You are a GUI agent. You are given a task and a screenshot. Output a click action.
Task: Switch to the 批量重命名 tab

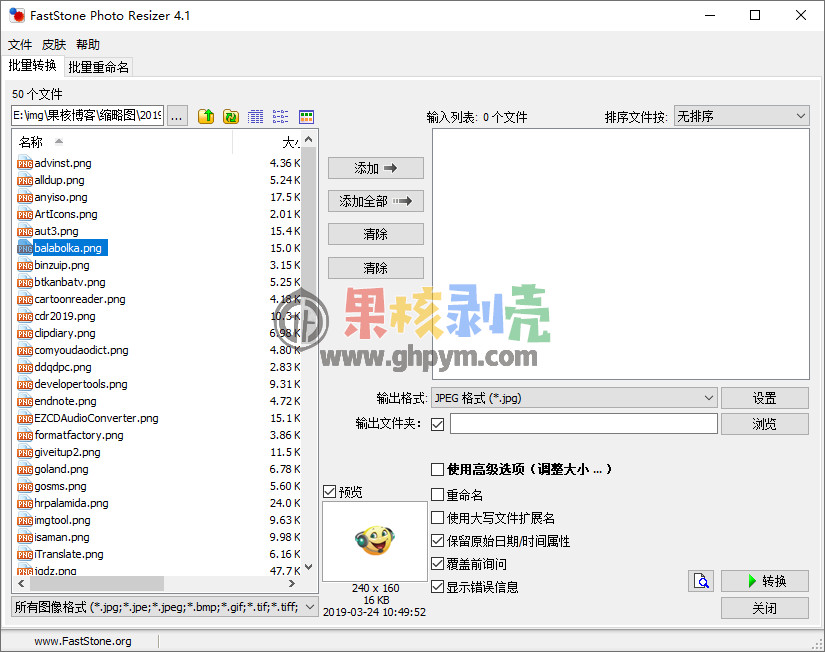(x=98, y=67)
